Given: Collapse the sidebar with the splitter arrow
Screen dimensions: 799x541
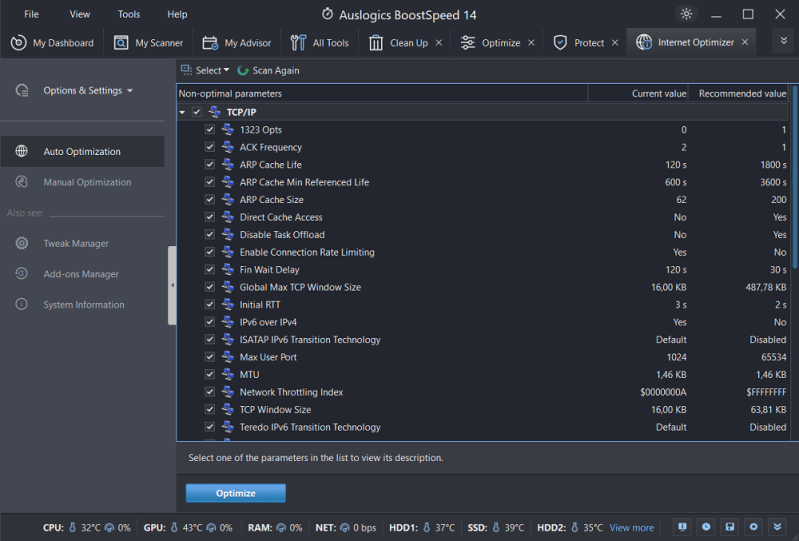Looking at the screenshot, I should coord(172,285).
